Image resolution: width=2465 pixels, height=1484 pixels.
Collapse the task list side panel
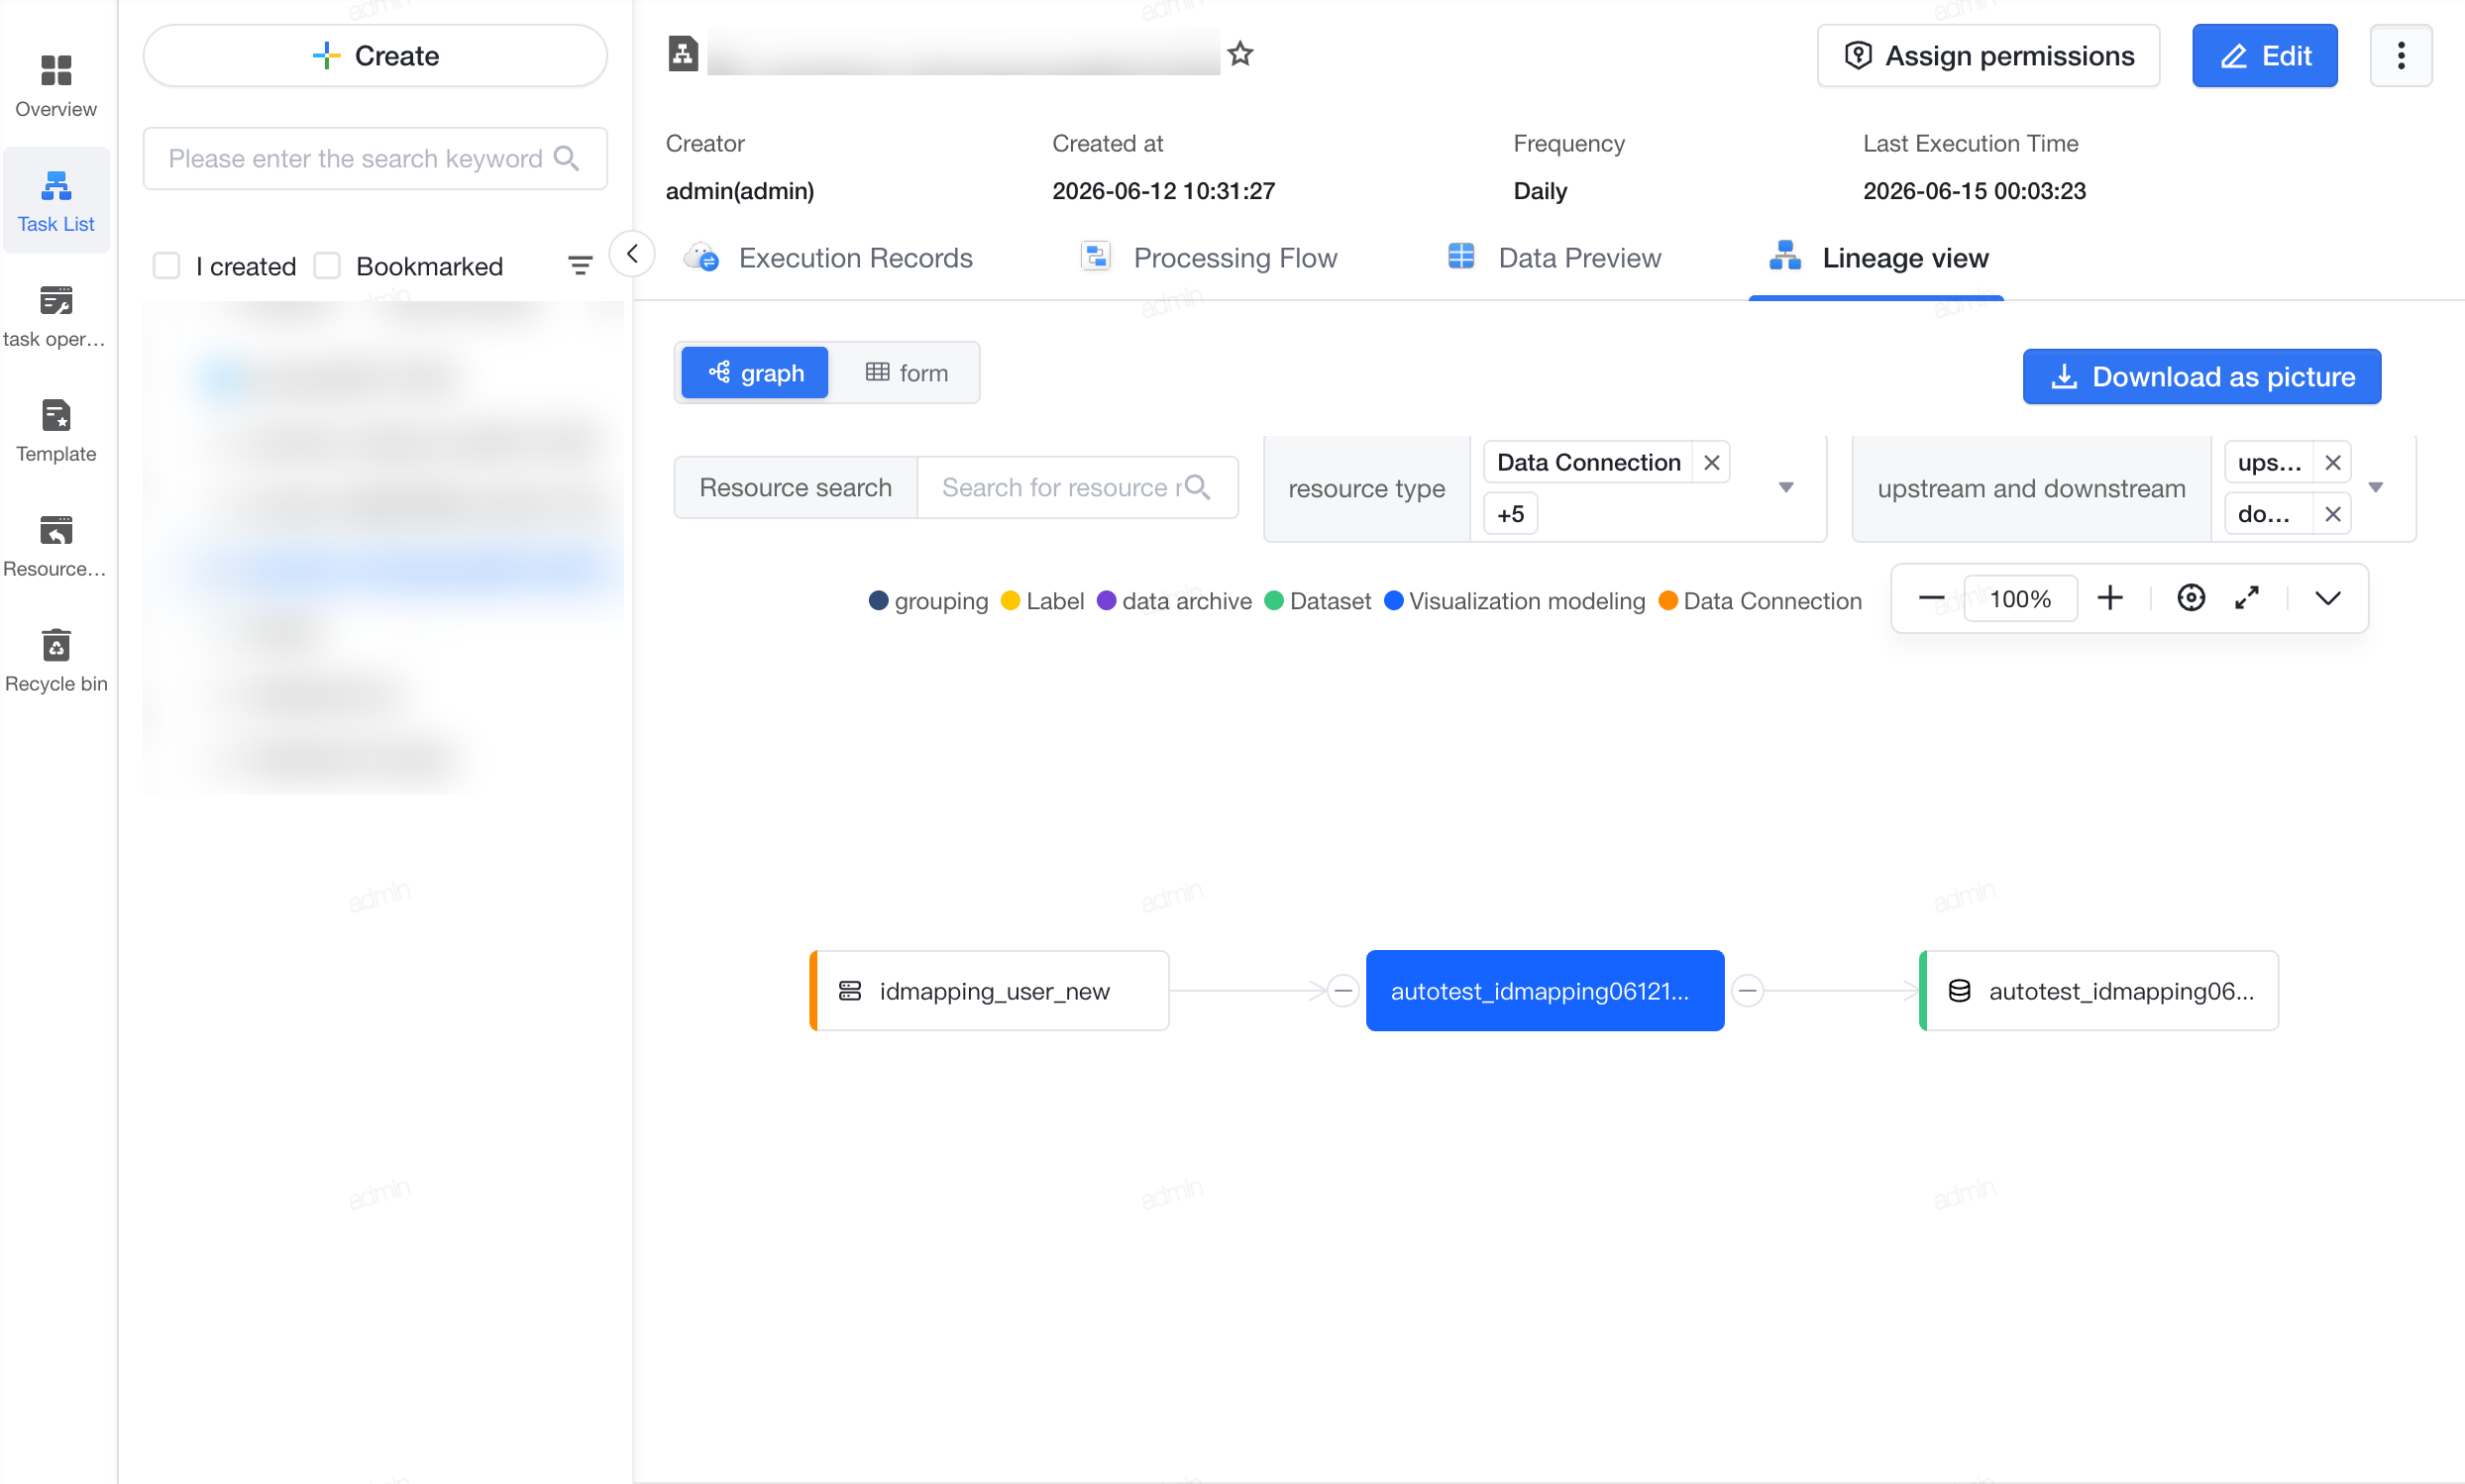click(x=632, y=254)
